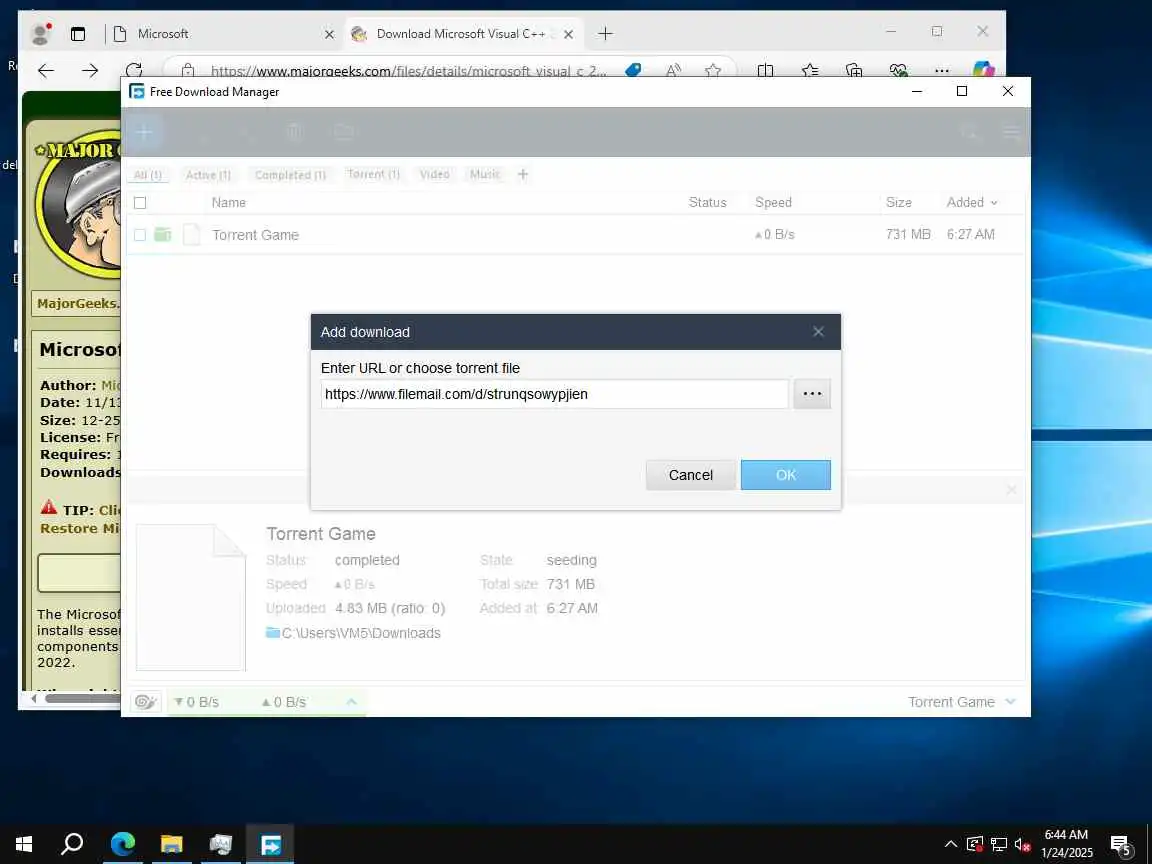1152x864 pixels.
Task: Open Edge settings and more menu
Action: (x=942, y=71)
